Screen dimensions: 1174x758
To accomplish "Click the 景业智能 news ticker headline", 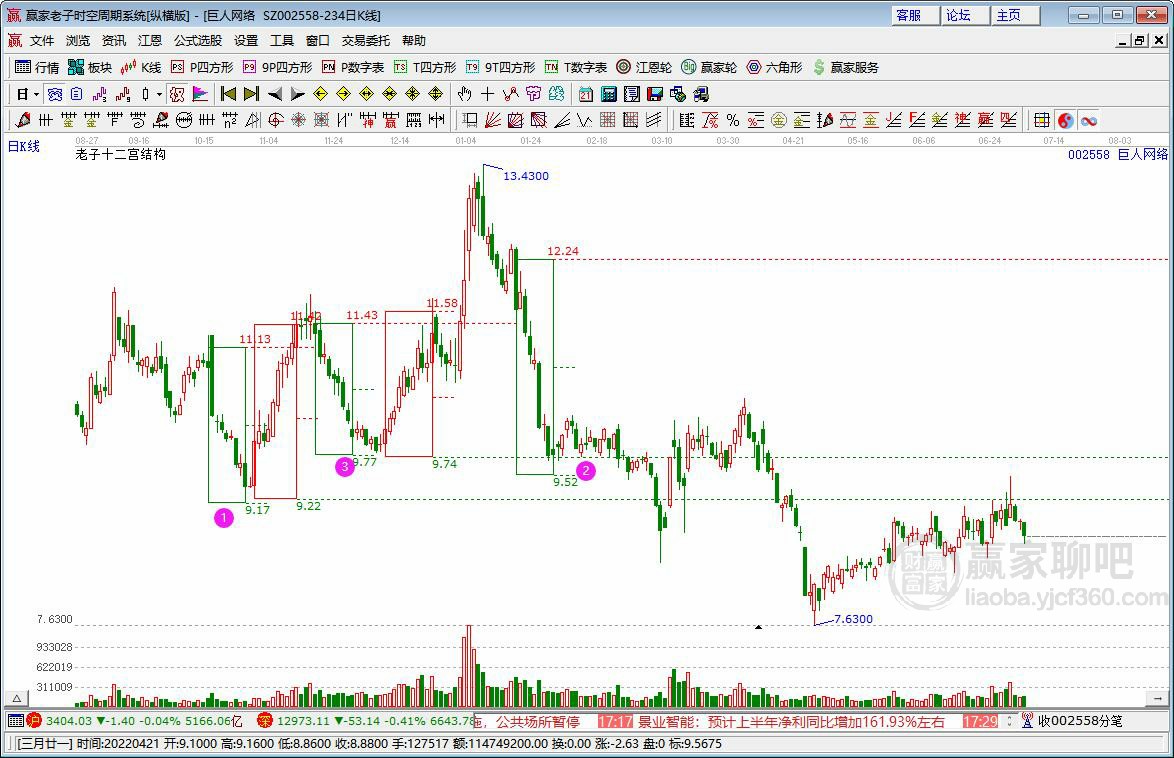I will [x=790, y=721].
